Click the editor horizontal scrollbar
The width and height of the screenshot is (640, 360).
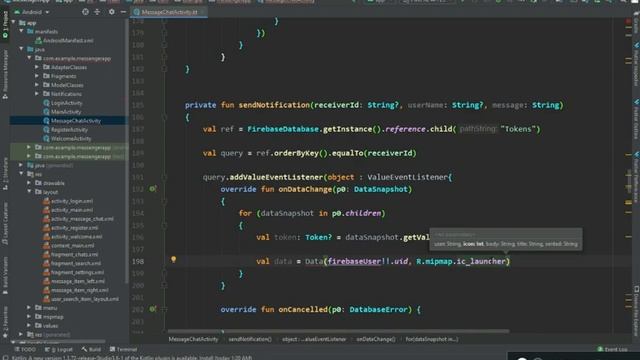point(338,331)
